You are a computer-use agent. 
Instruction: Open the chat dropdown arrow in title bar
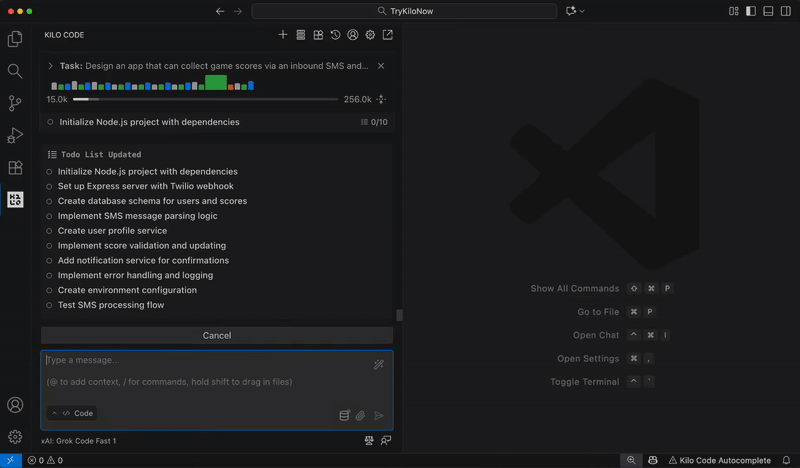tap(582, 11)
